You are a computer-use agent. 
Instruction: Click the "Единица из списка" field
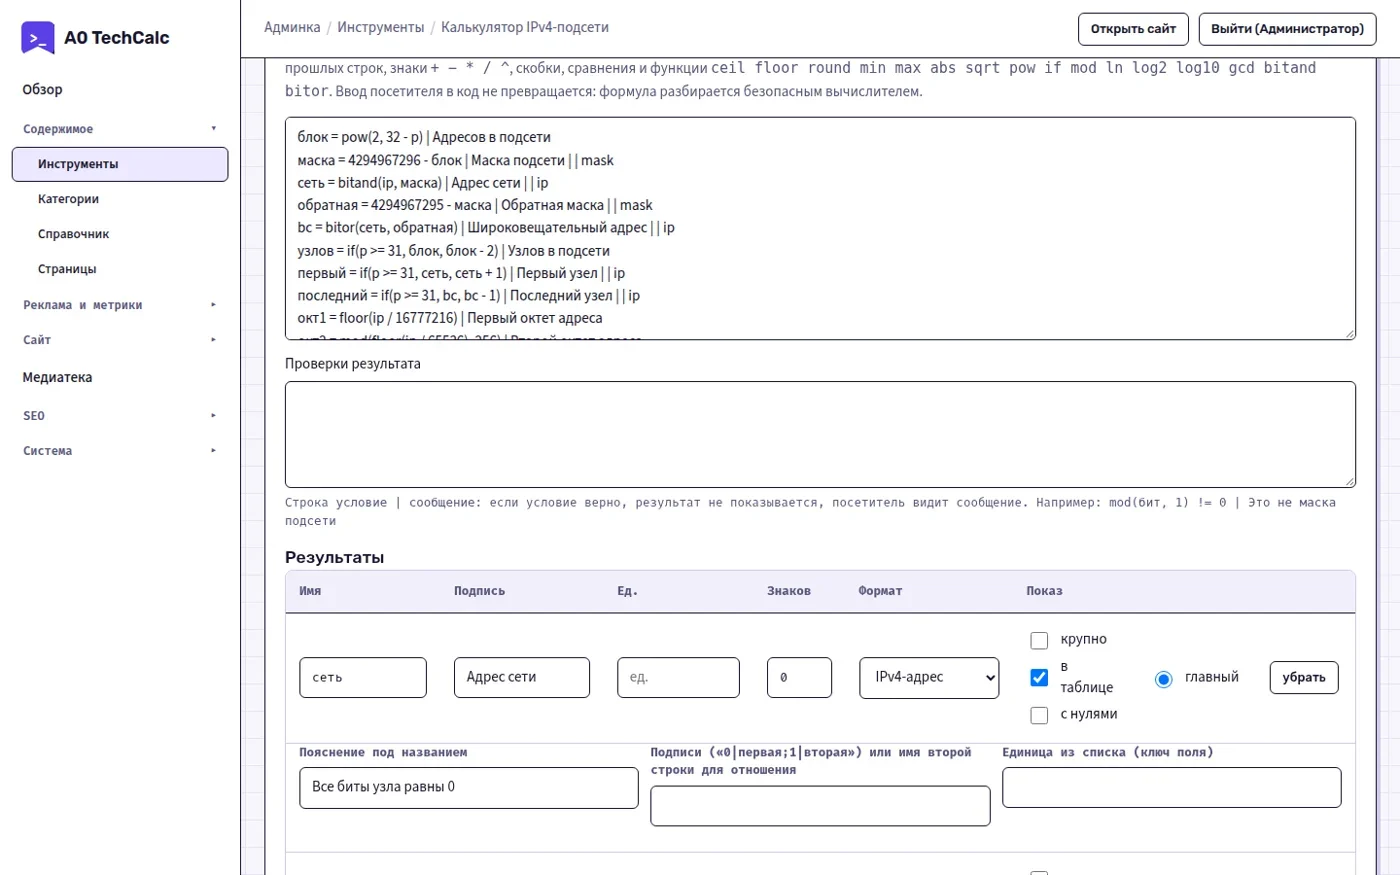(1172, 788)
